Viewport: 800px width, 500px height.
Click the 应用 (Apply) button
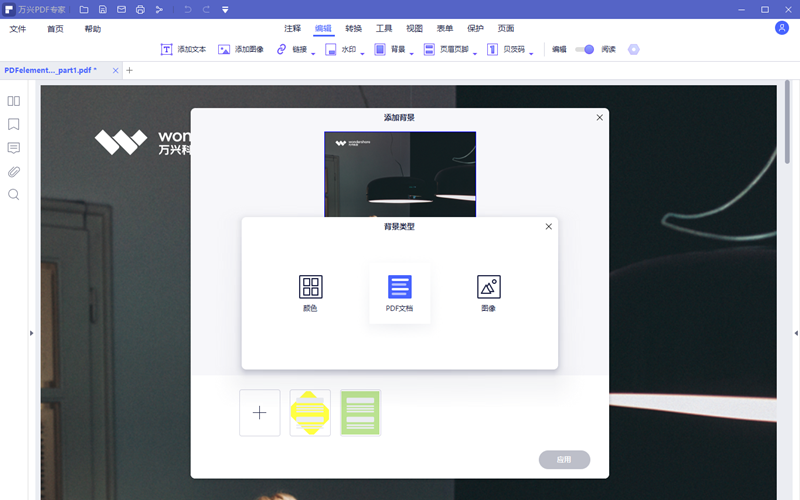(x=564, y=460)
